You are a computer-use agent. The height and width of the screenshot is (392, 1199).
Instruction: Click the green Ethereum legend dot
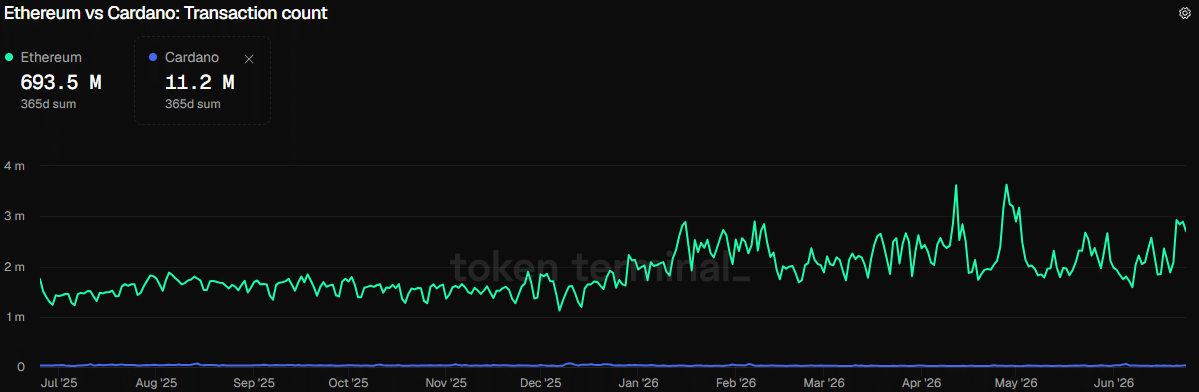(x=9, y=57)
